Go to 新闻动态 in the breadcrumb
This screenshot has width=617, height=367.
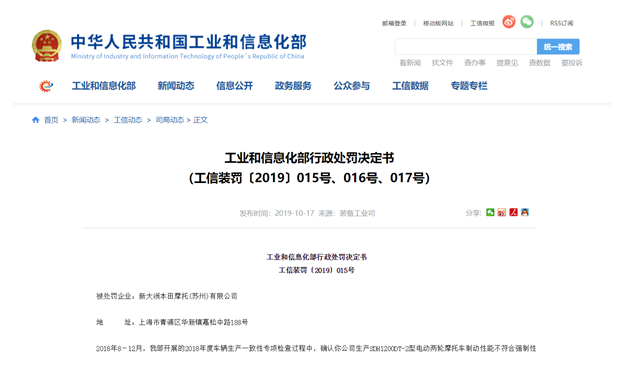pos(86,120)
